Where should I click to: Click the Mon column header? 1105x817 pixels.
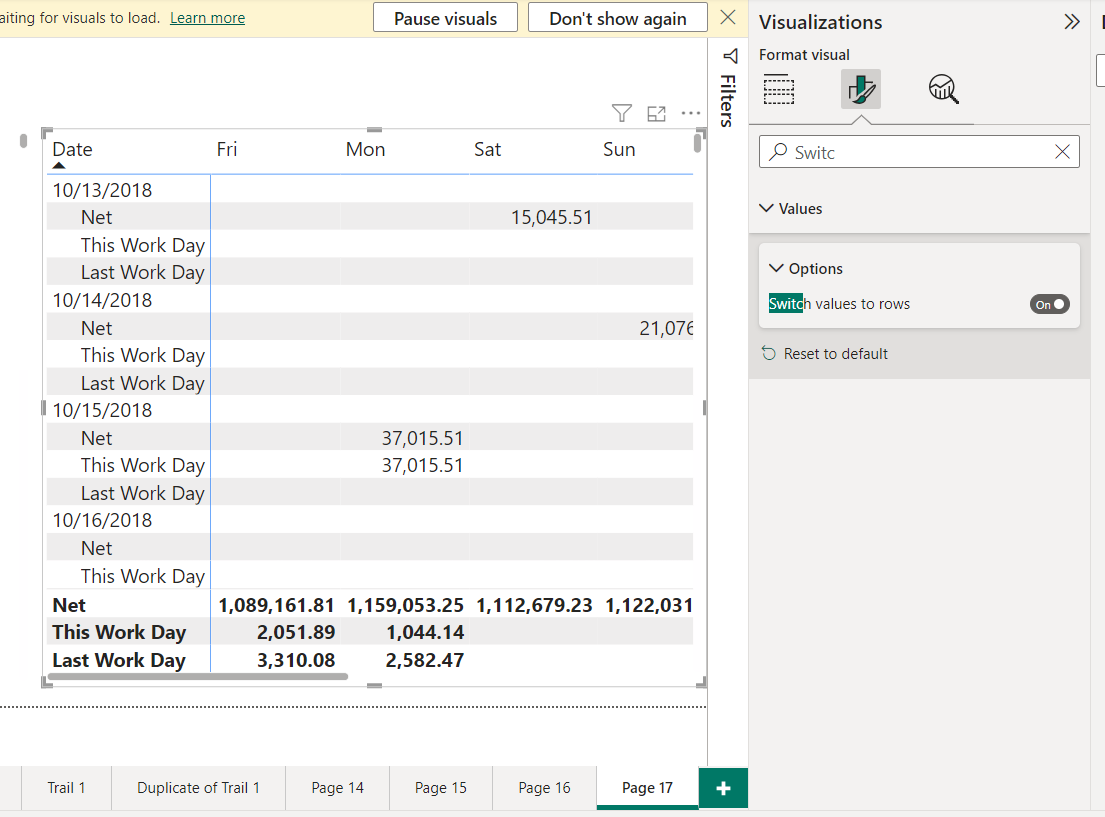point(365,149)
